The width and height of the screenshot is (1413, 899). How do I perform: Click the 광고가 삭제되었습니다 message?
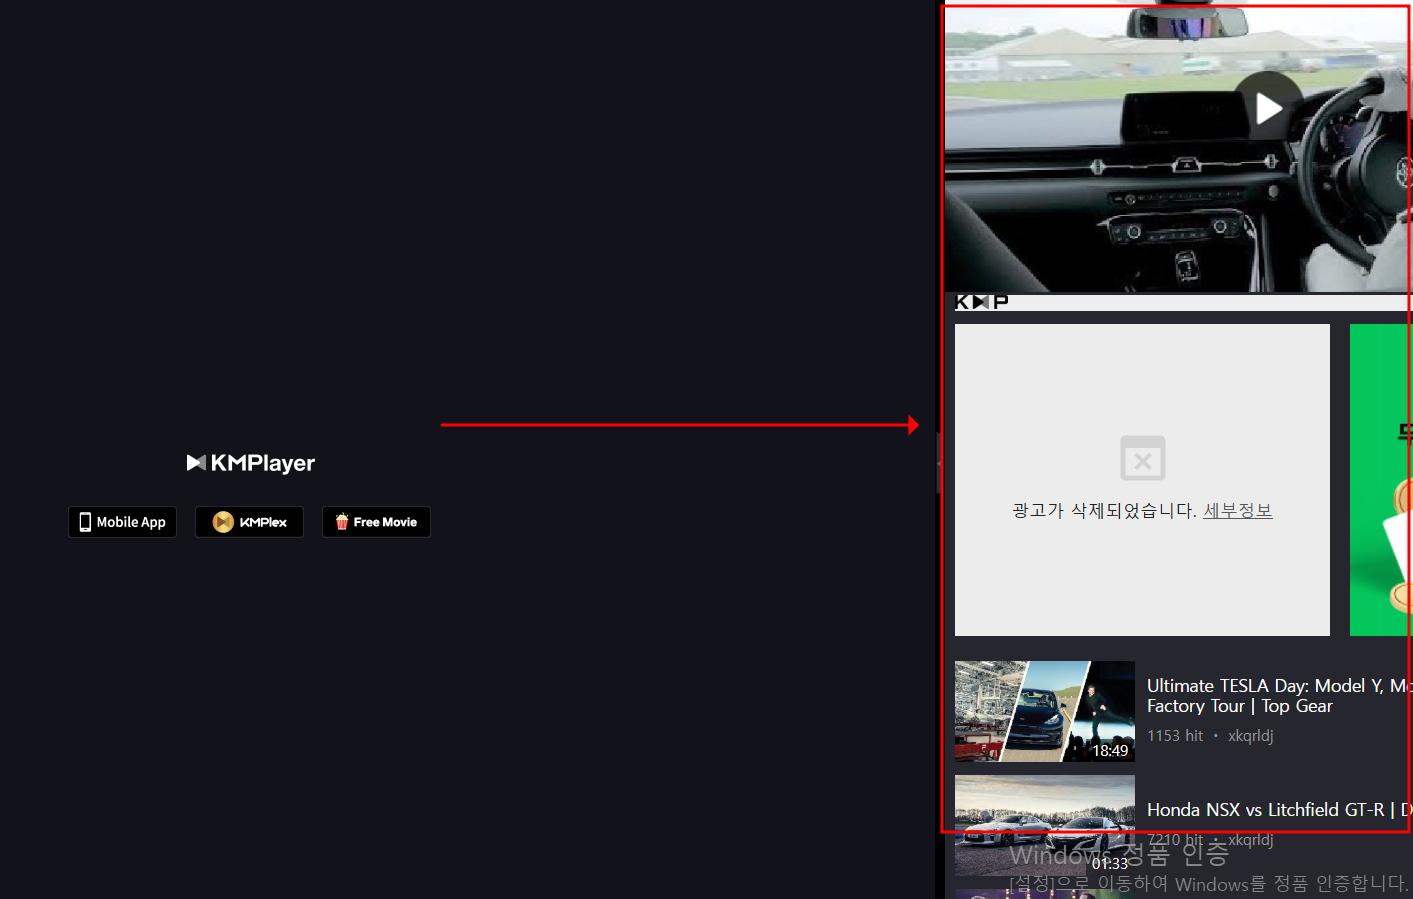(x=1104, y=511)
